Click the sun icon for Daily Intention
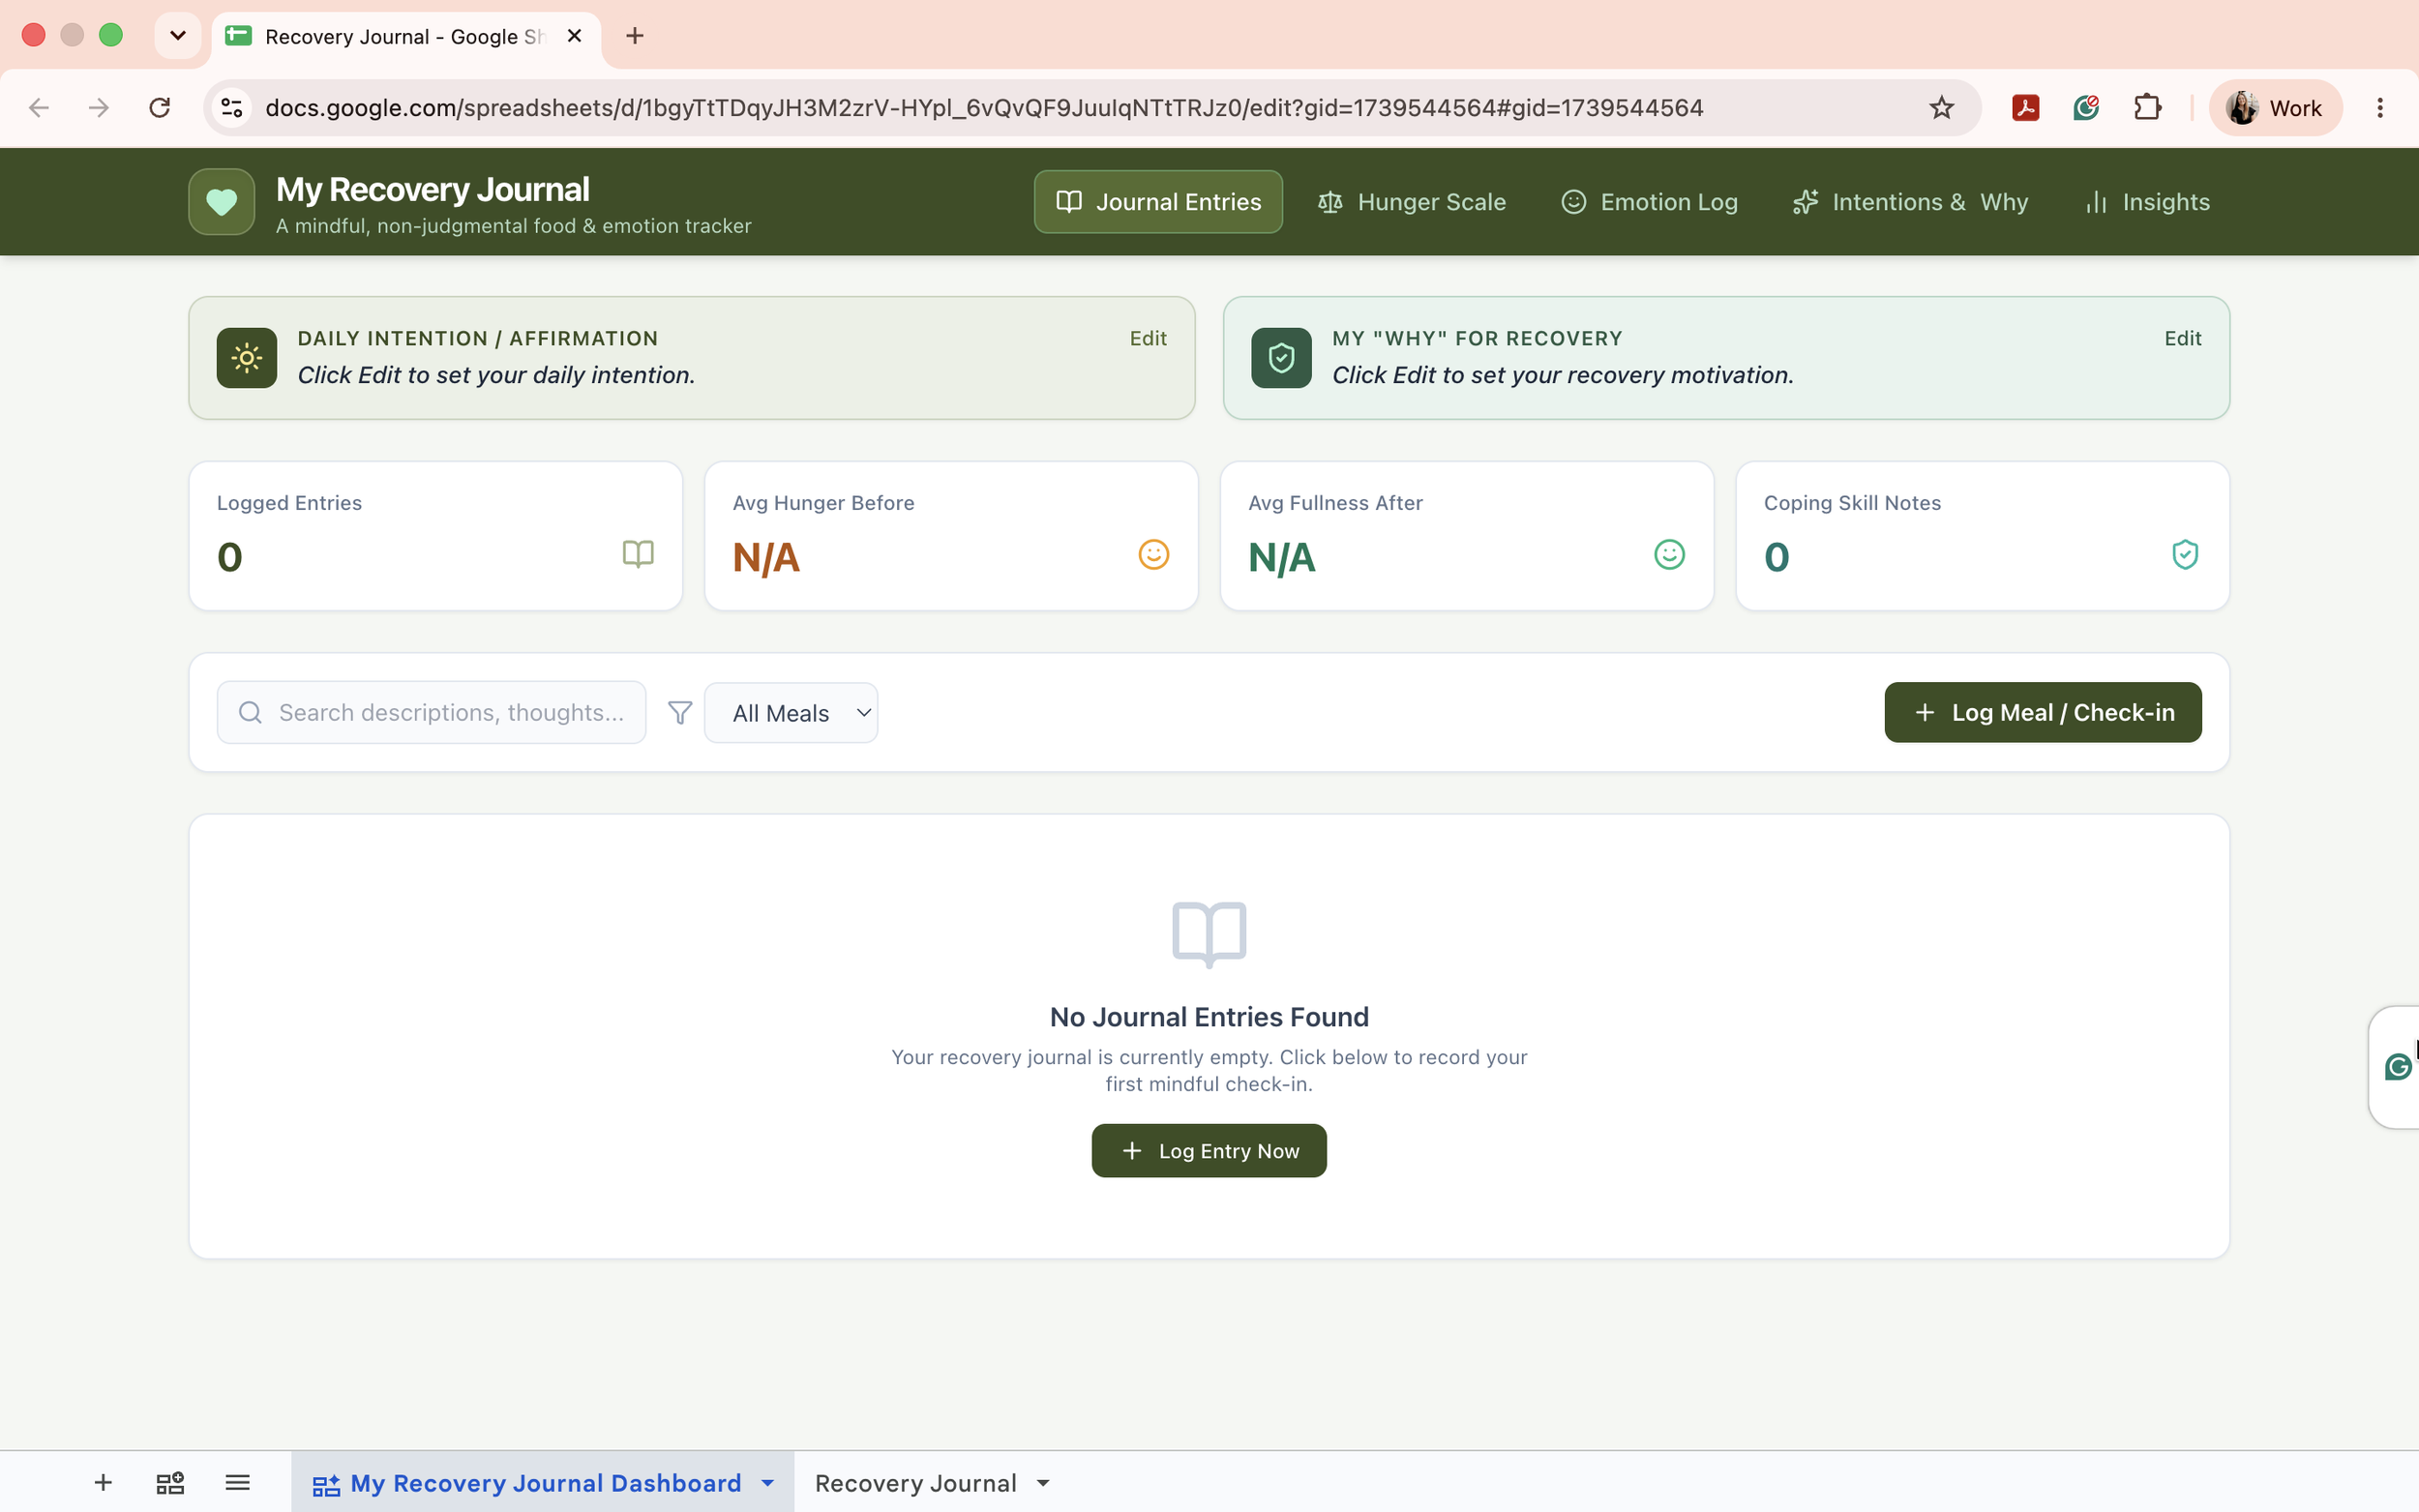The width and height of the screenshot is (2419, 1512). coord(246,358)
